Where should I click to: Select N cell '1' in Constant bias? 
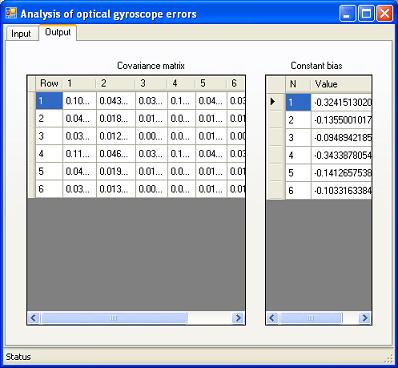pyautogui.click(x=298, y=102)
